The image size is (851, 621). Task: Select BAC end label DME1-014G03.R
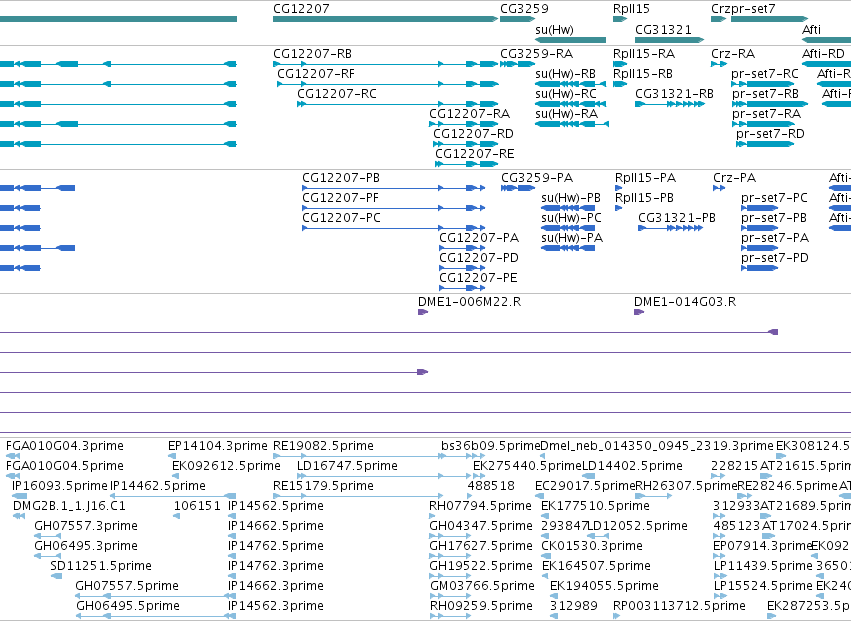click(x=685, y=302)
